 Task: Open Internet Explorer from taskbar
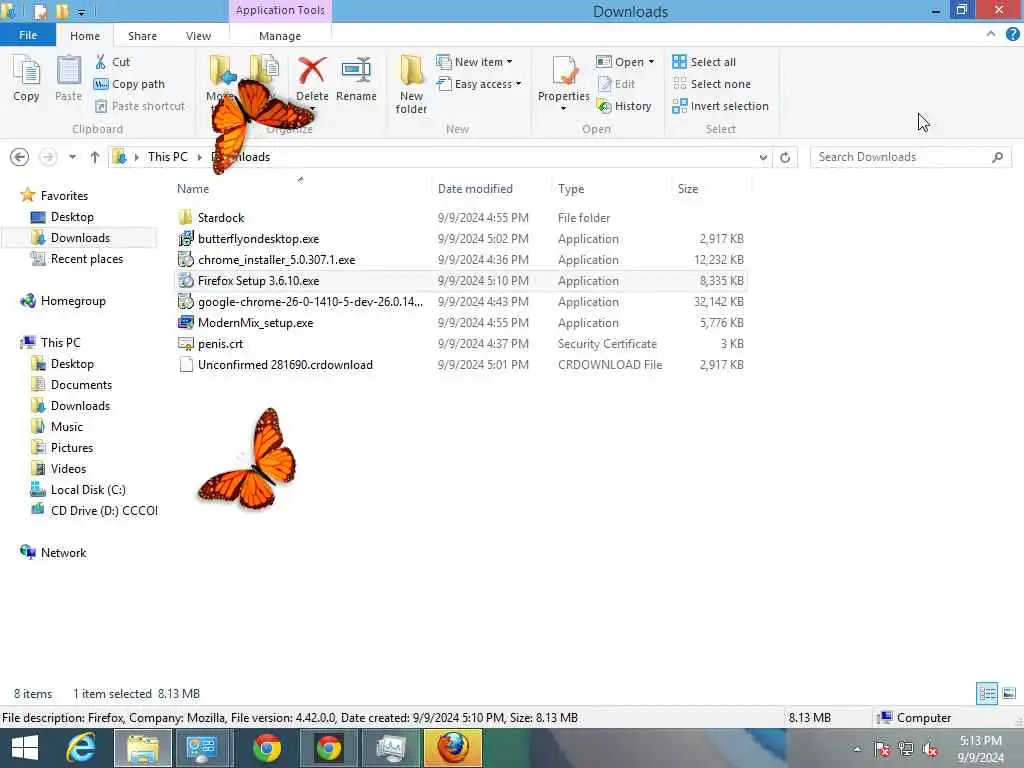81,748
